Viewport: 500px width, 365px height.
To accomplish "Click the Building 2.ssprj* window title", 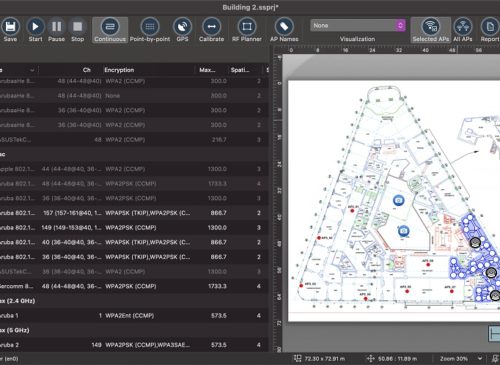I will coord(251,7).
